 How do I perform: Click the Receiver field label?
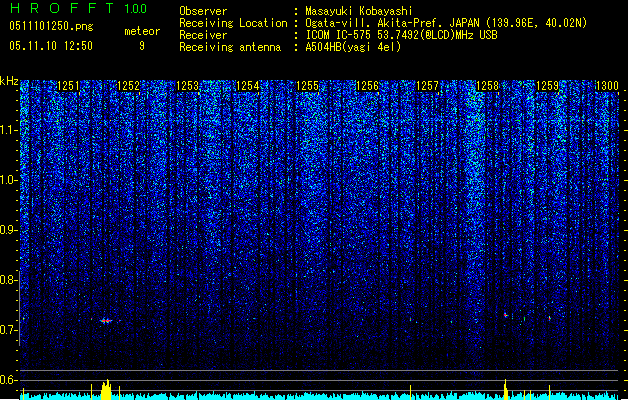tap(203, 35)
